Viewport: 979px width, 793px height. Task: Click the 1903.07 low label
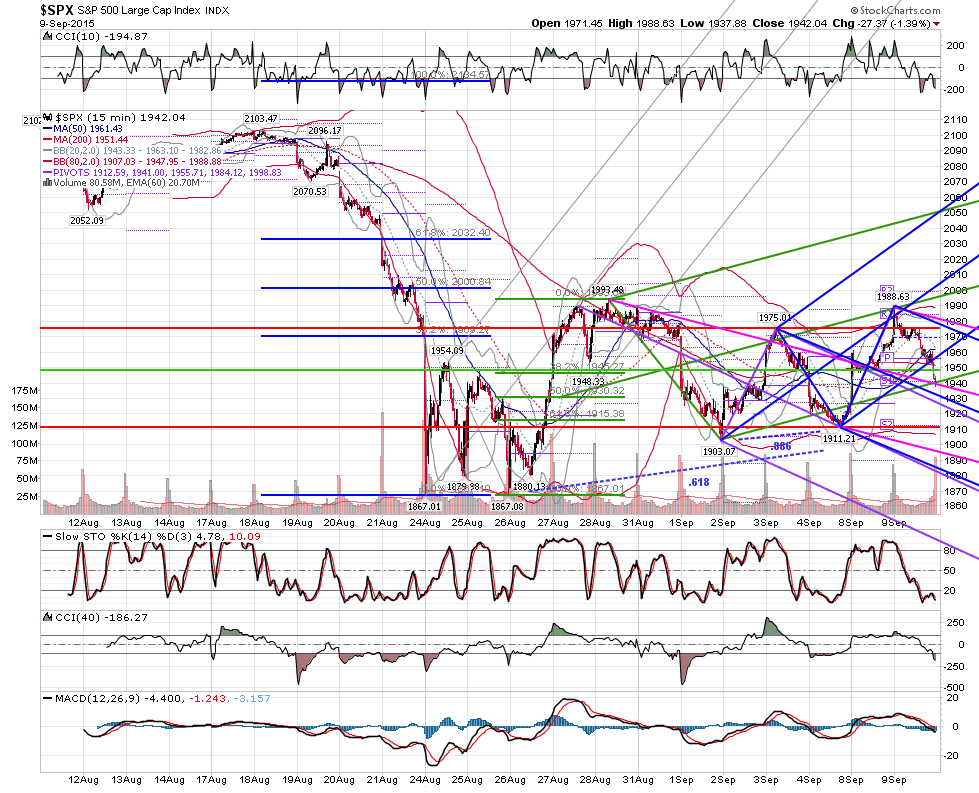720,451
